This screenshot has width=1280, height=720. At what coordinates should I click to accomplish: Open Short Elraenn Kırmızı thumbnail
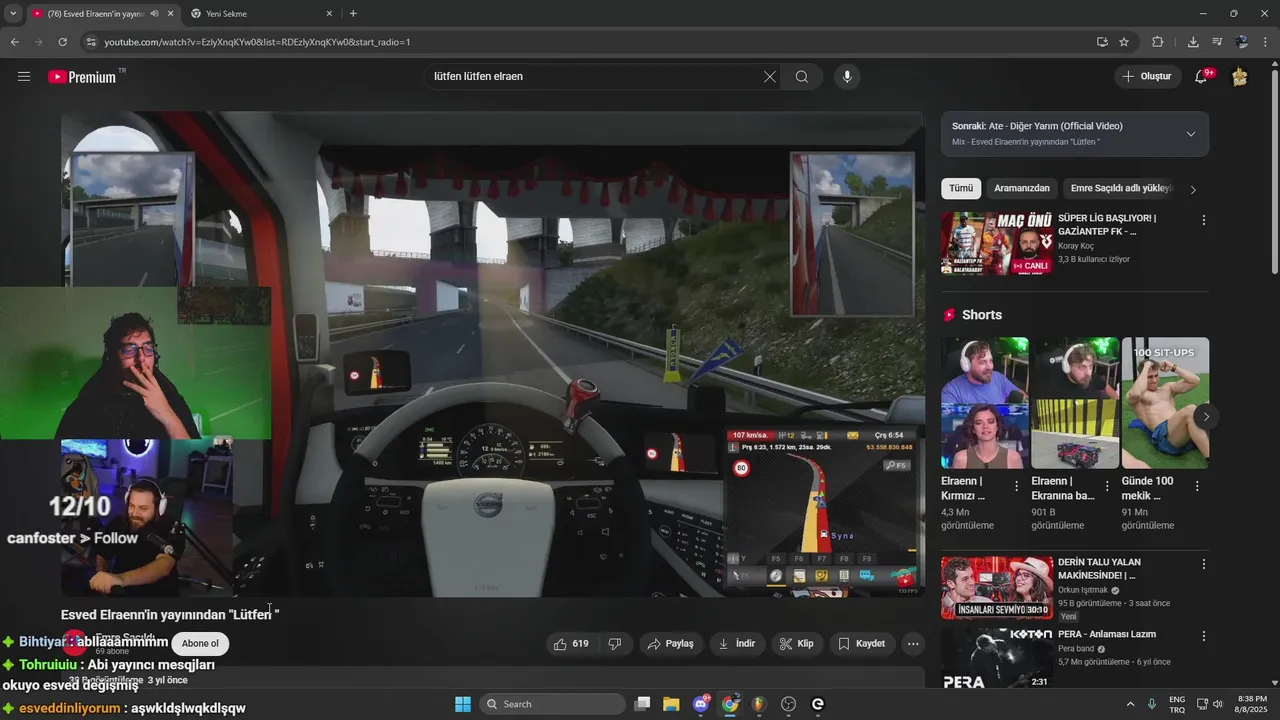click(984, 403)
